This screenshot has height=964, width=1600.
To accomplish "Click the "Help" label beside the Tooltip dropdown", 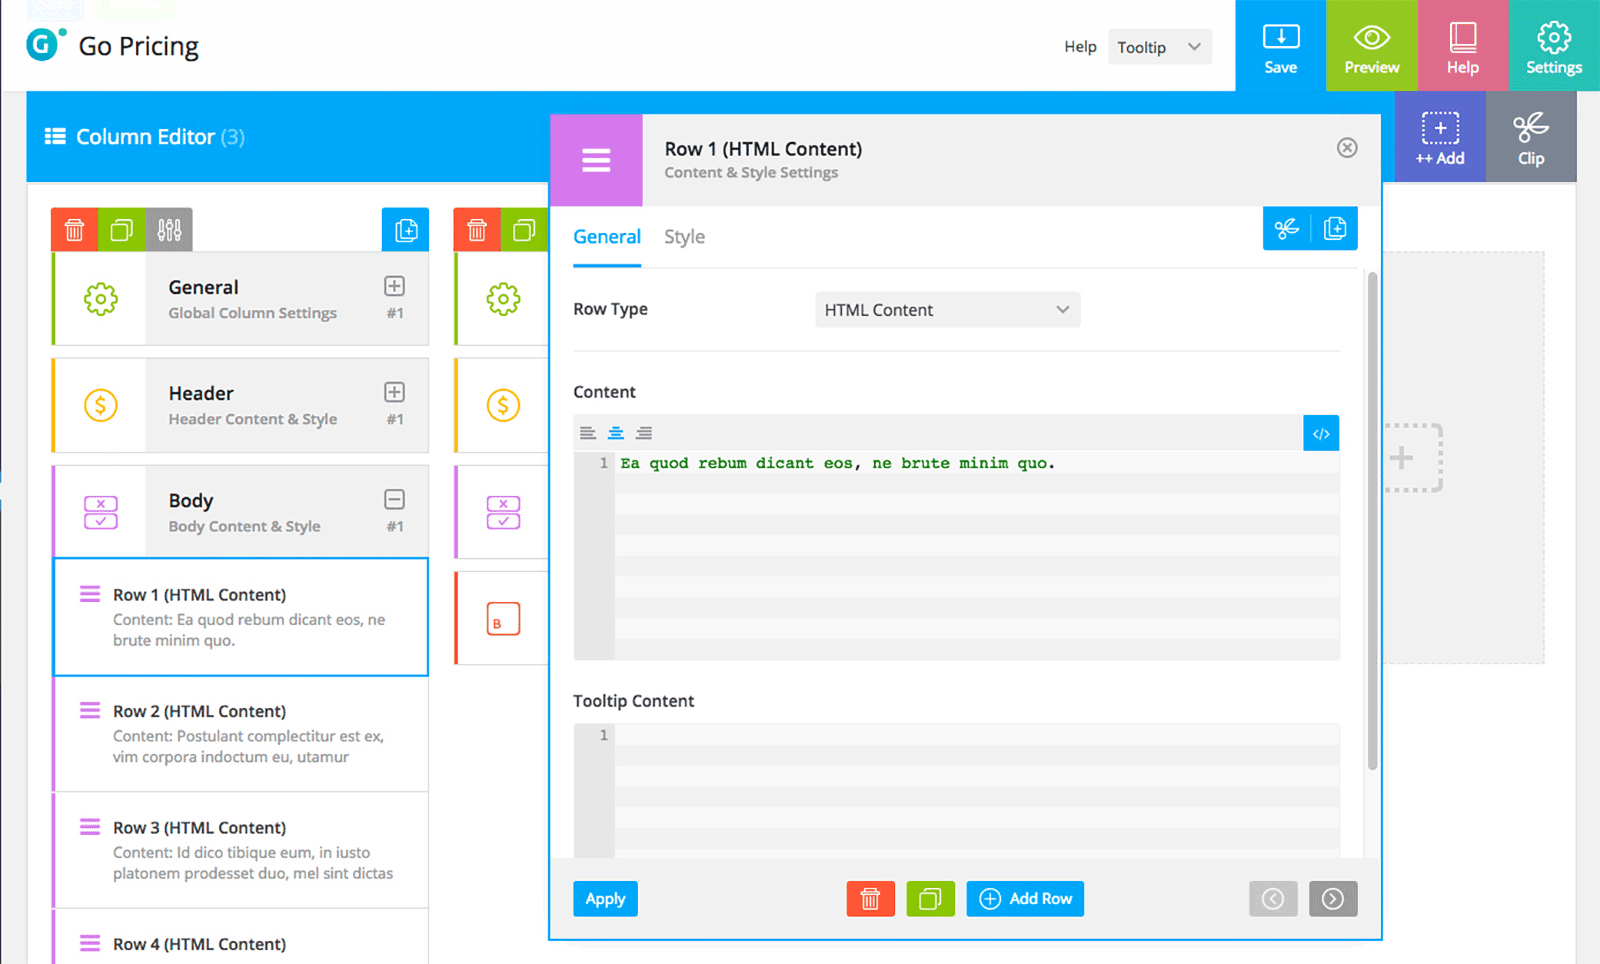I will point(1080,46).
